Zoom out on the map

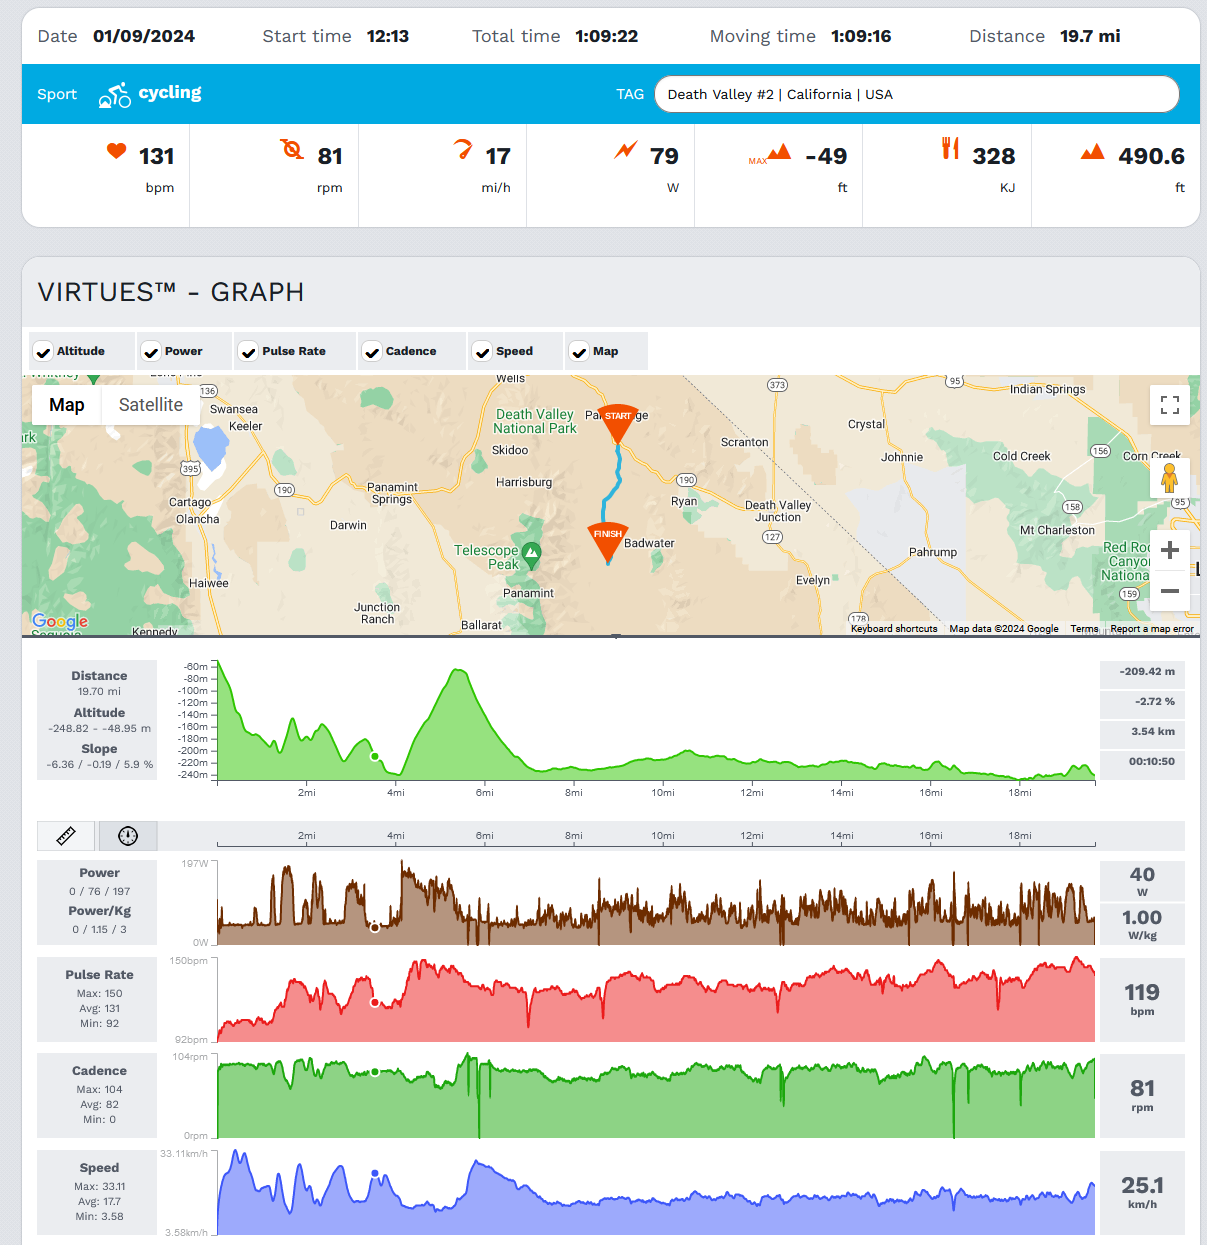[1170, 591]
